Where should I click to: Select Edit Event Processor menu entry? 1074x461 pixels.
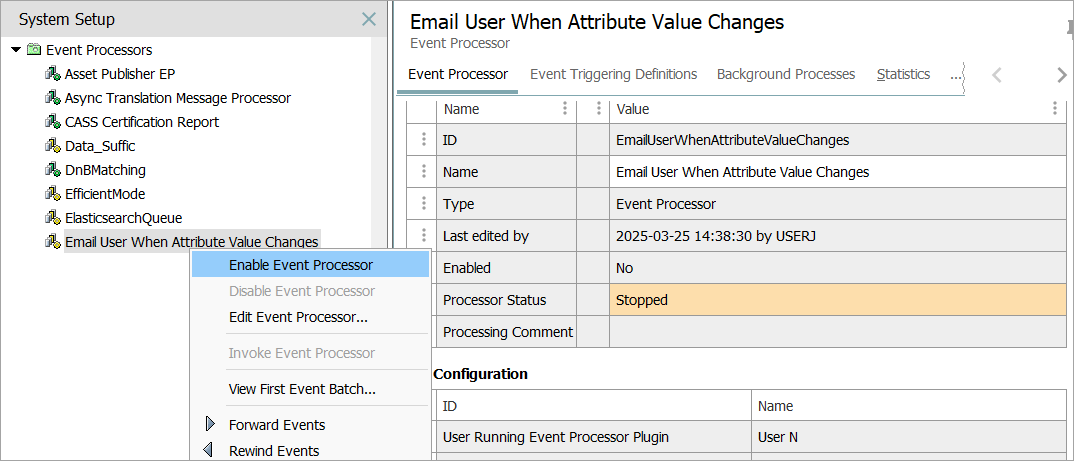click(298, 317)
